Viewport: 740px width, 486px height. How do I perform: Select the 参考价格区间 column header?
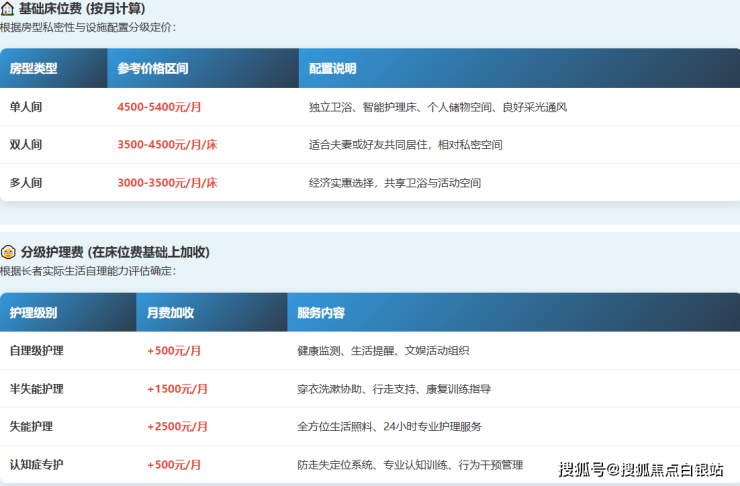pos(153,69)
